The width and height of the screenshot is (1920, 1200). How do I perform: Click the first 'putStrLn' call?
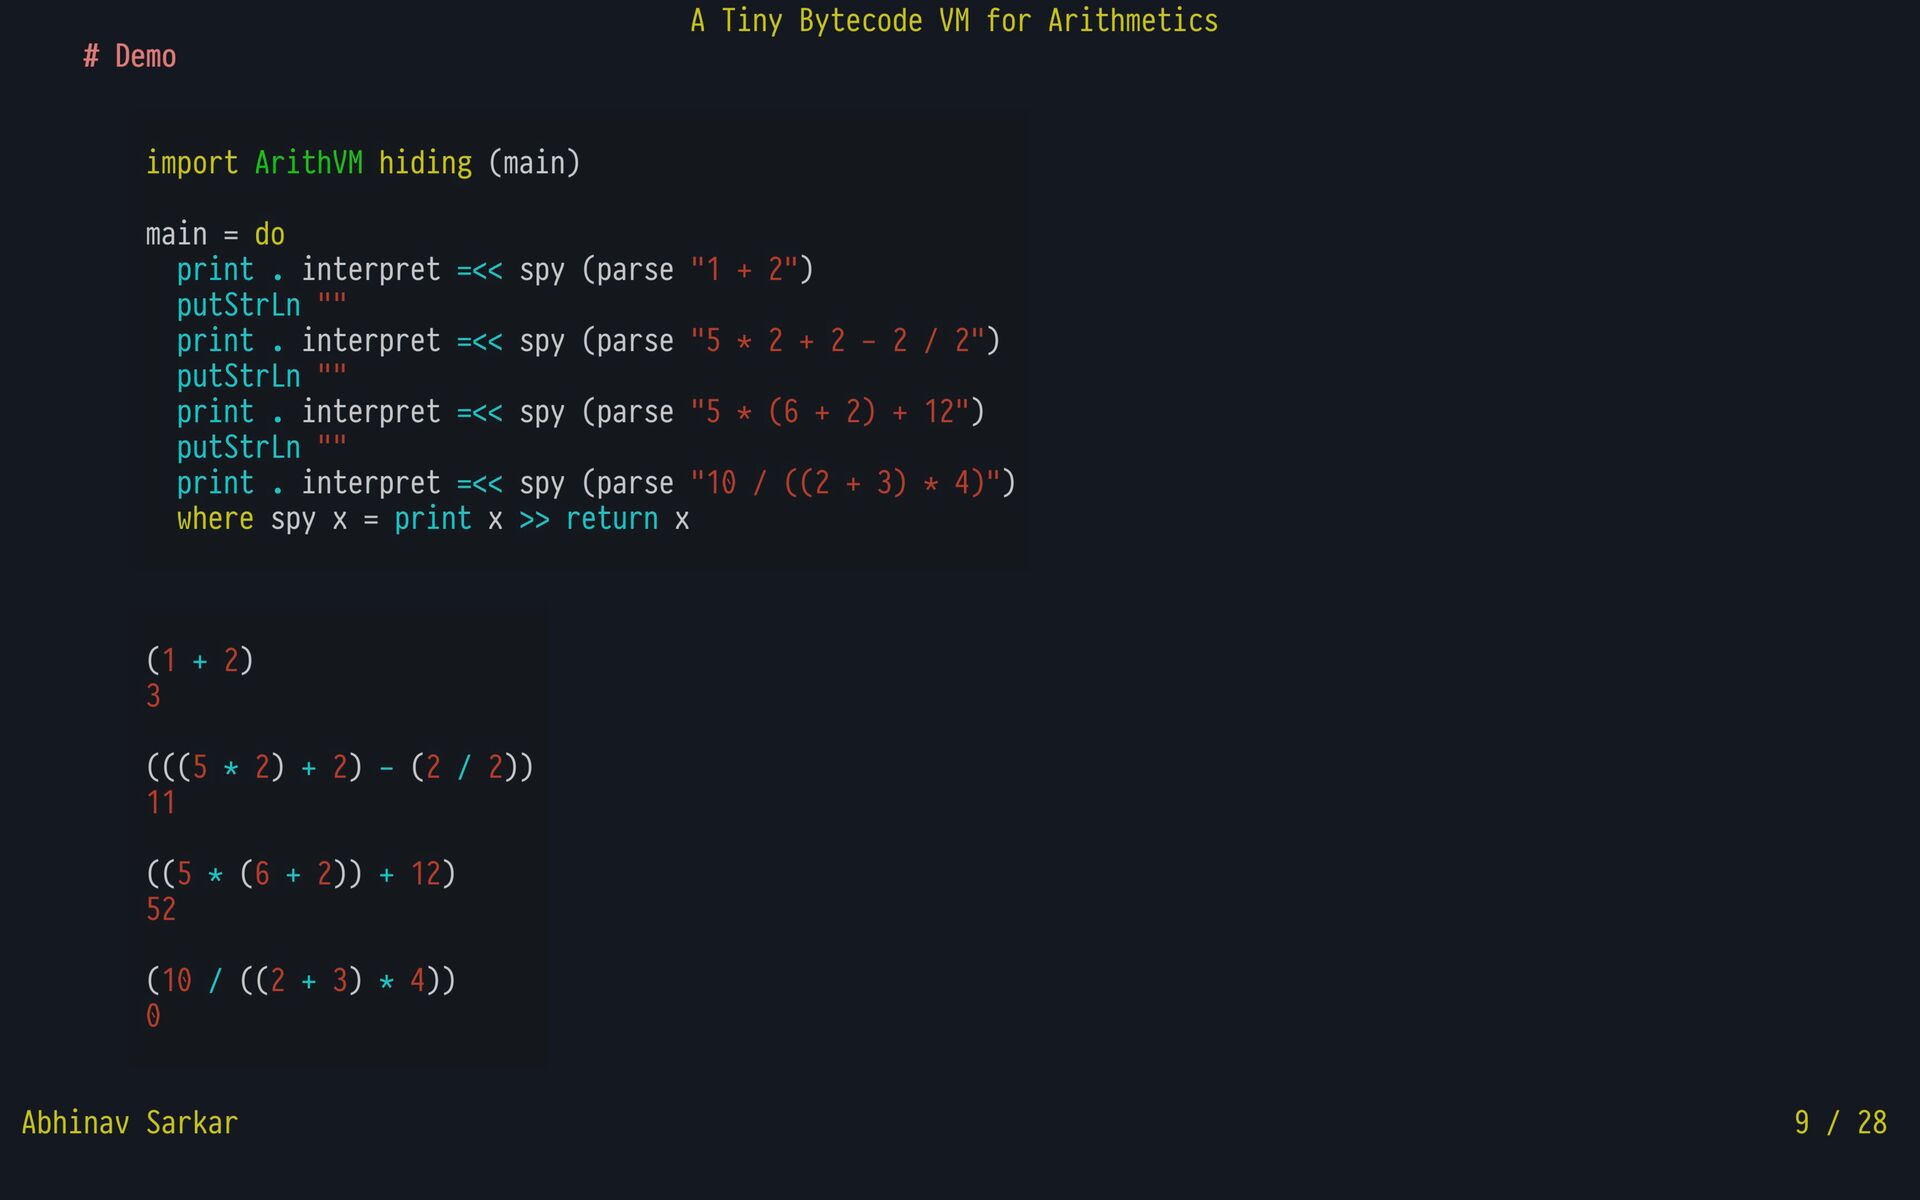[238, 305]
